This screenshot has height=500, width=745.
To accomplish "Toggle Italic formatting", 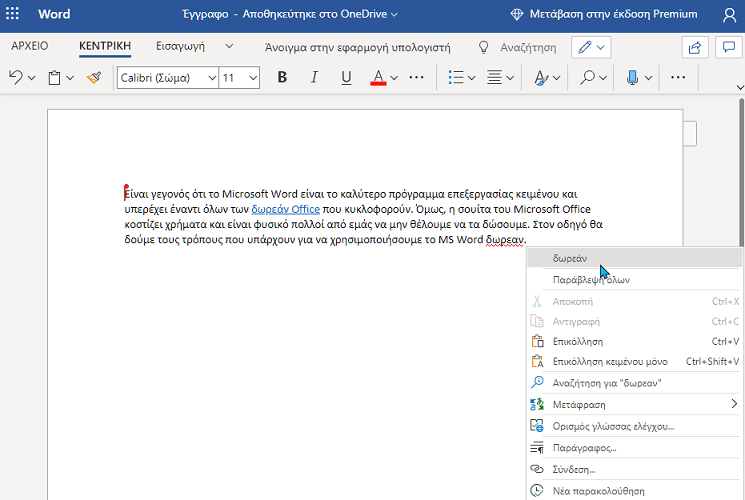I will pos(314,77).
